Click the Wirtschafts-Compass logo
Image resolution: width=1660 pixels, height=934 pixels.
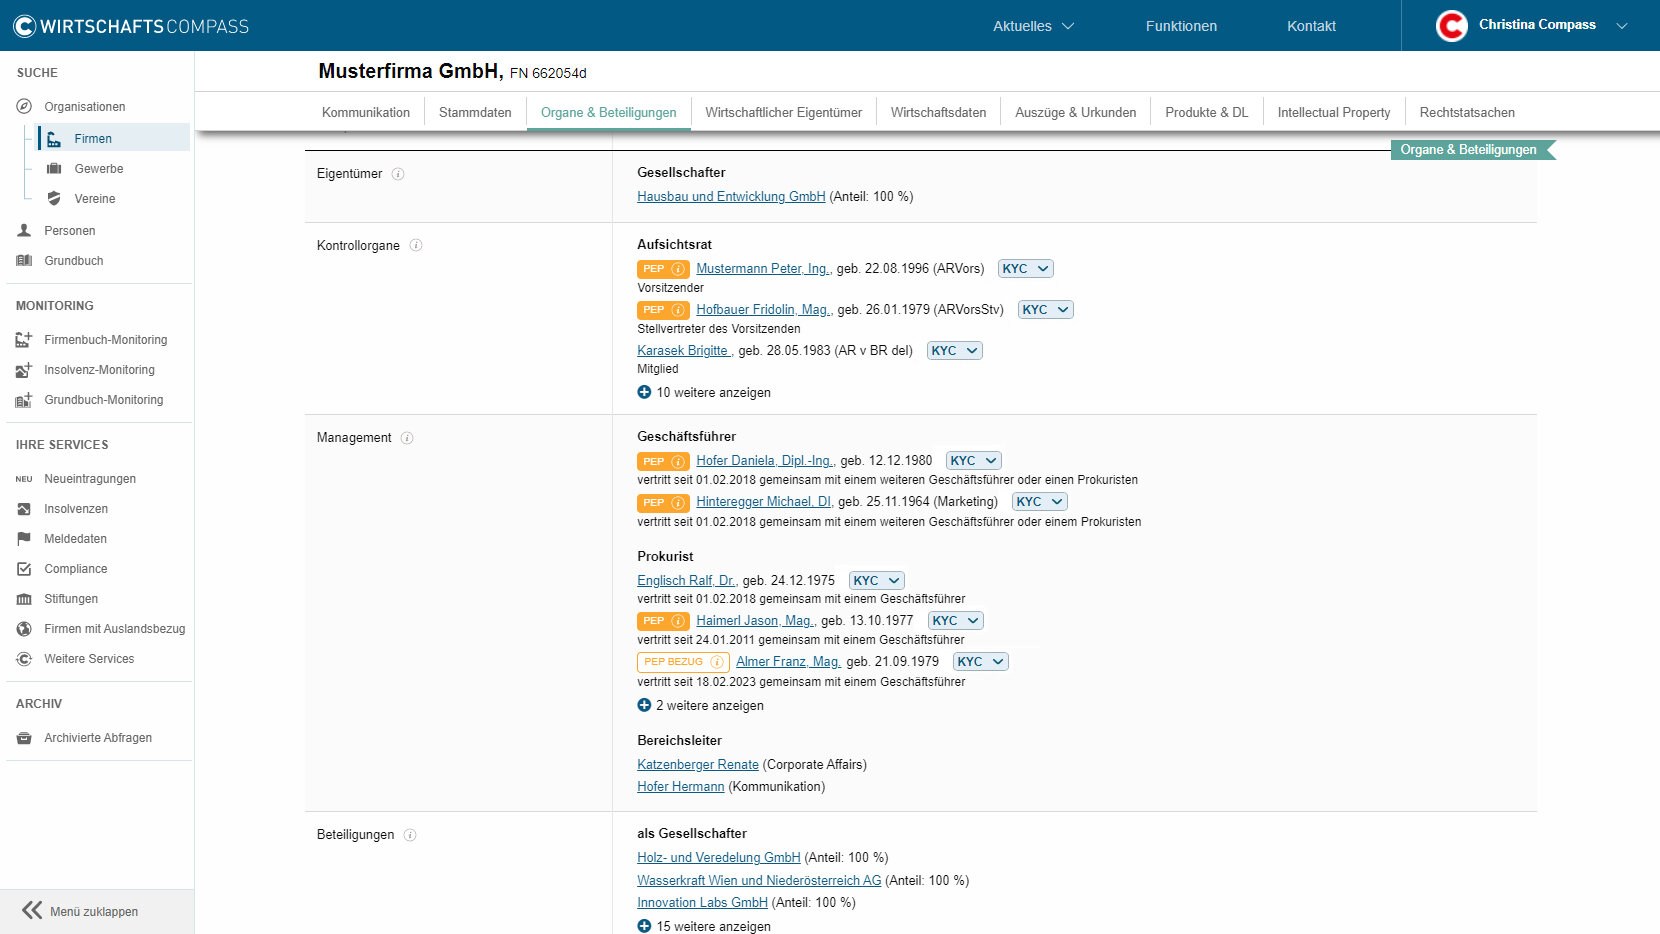point(131,26)
